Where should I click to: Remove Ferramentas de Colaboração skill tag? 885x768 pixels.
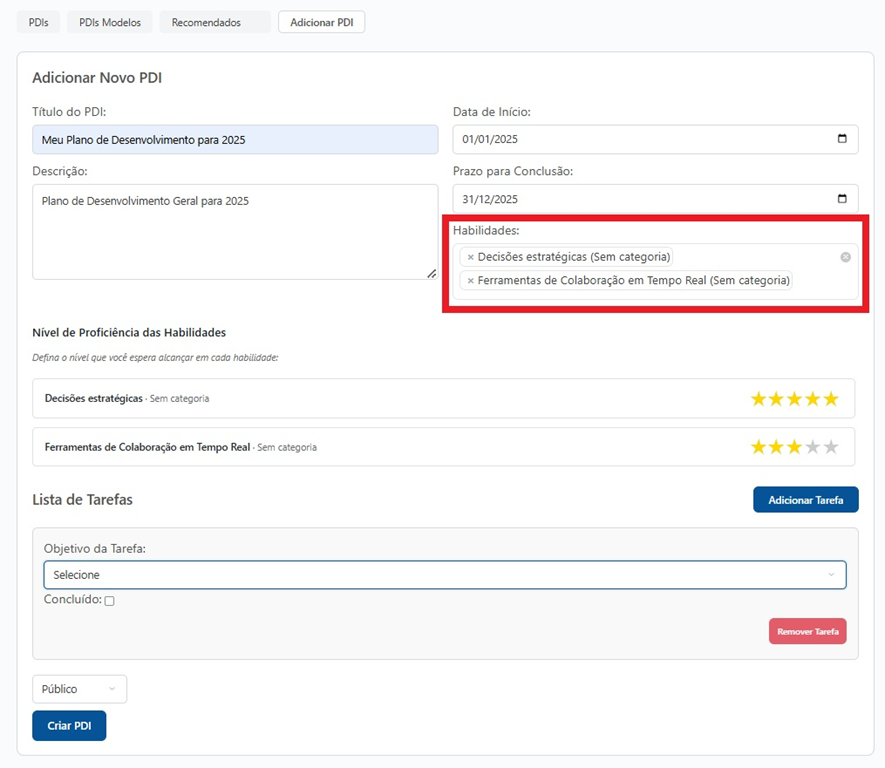(470, 281)
